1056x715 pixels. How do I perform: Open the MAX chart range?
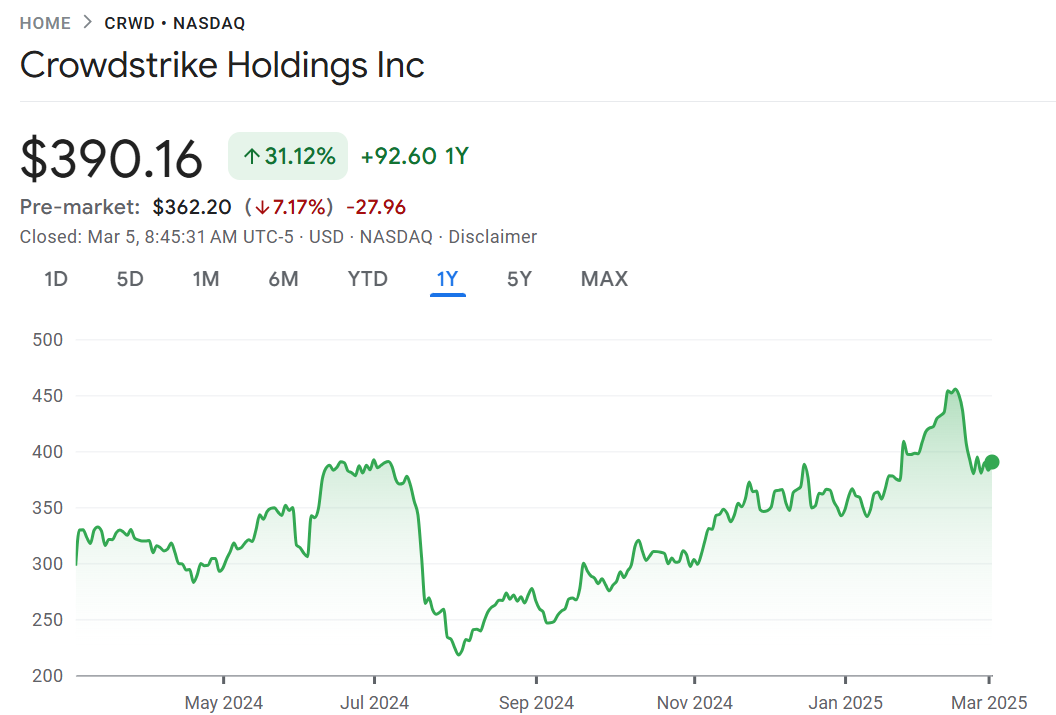tap(604, 279)
